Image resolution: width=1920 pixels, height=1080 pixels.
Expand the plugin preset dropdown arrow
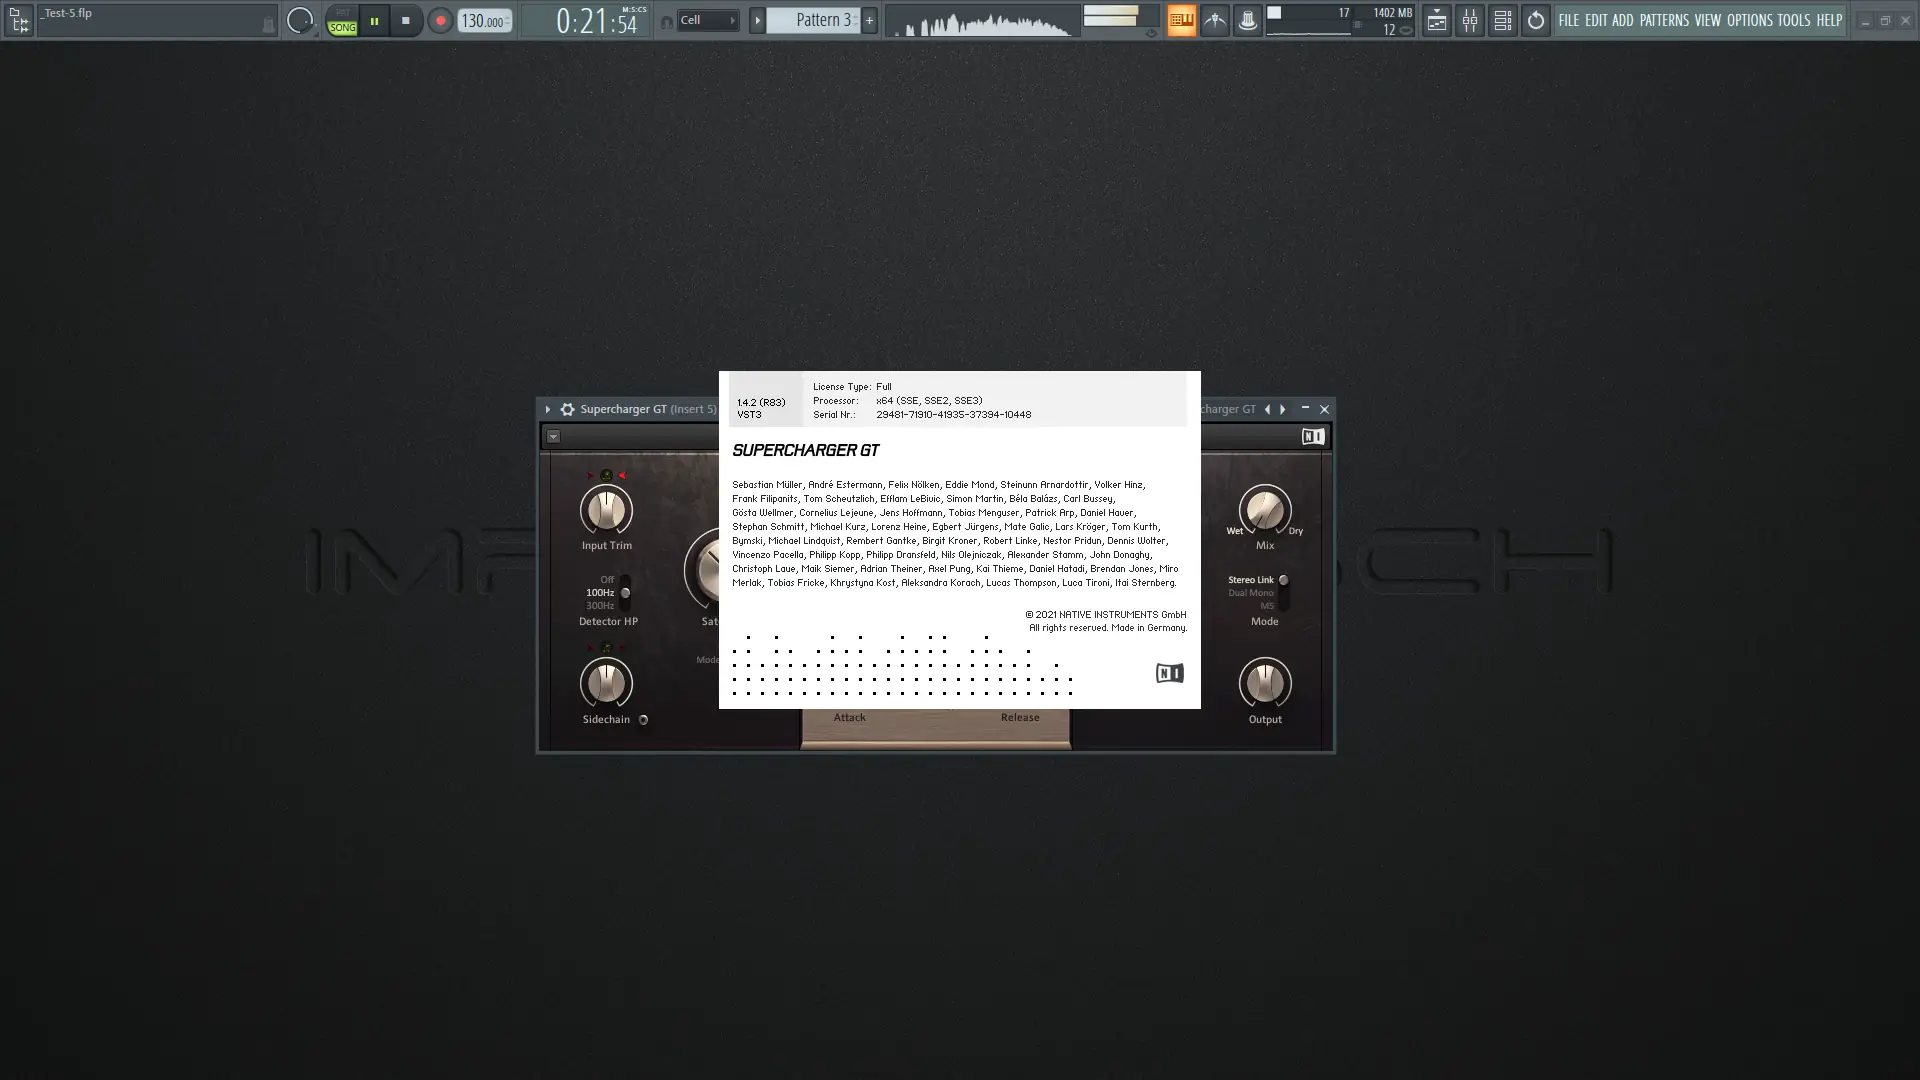553,437
